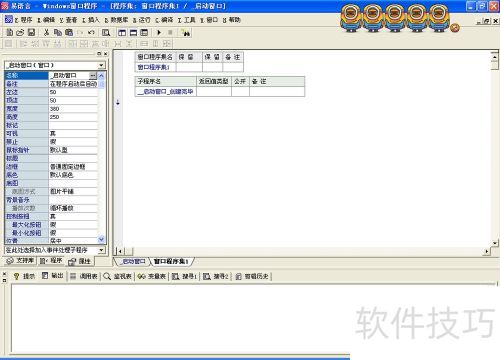Open the 搜寻2 tab

tap(216, 276)
